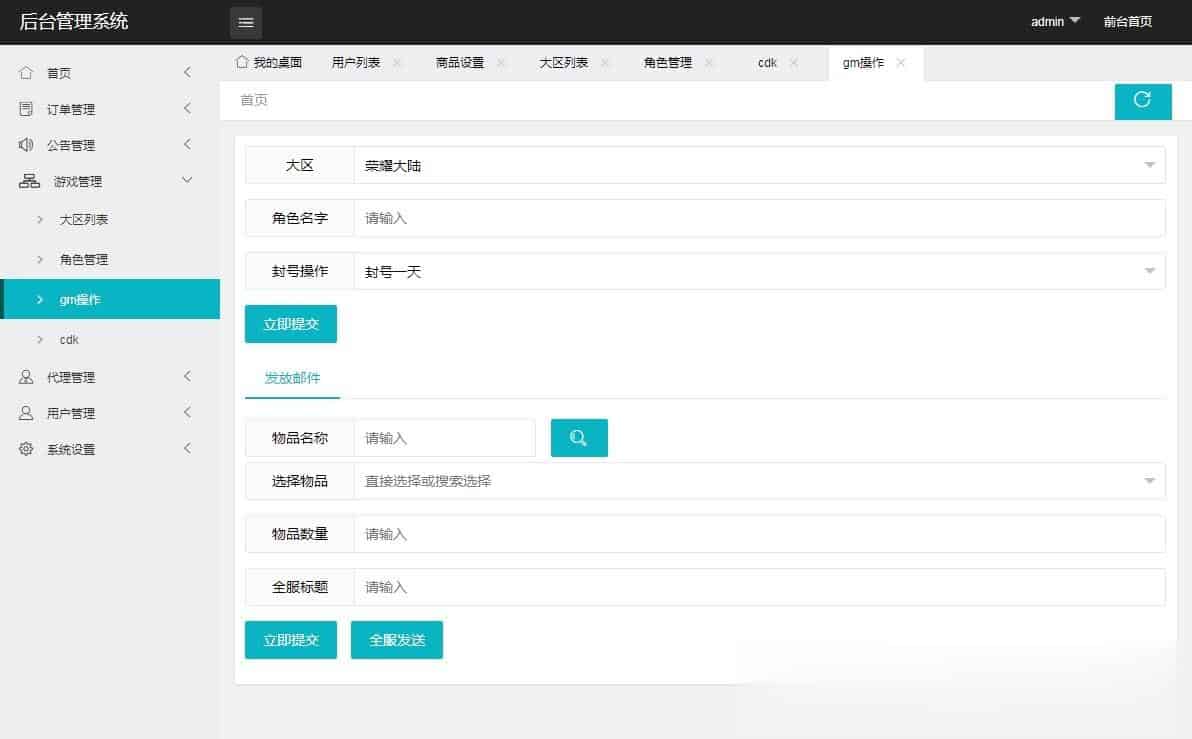The height and width of the screenshot is (739, 1192).
Task: Focus the 物品数量 input field
Action: (x=759, y=534)
